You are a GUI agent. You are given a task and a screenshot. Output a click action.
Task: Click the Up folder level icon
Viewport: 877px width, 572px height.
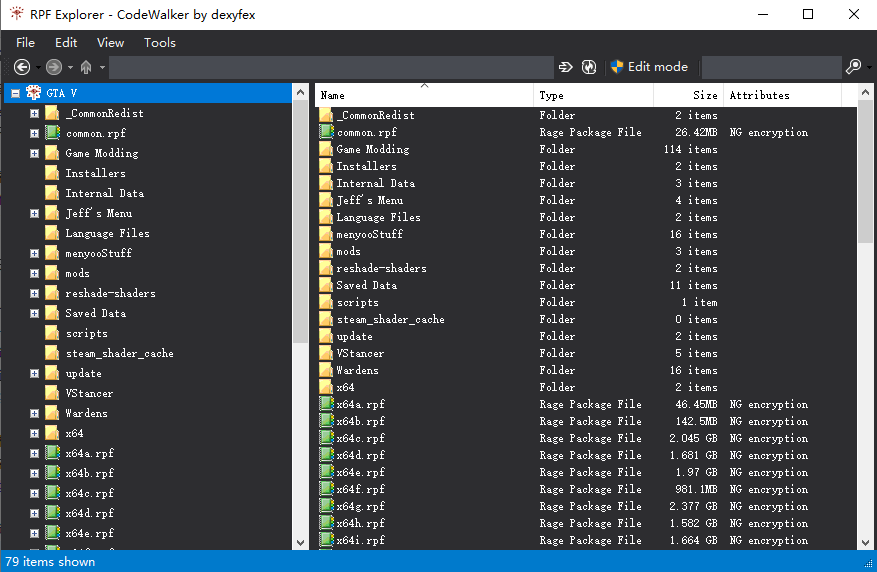86,67
